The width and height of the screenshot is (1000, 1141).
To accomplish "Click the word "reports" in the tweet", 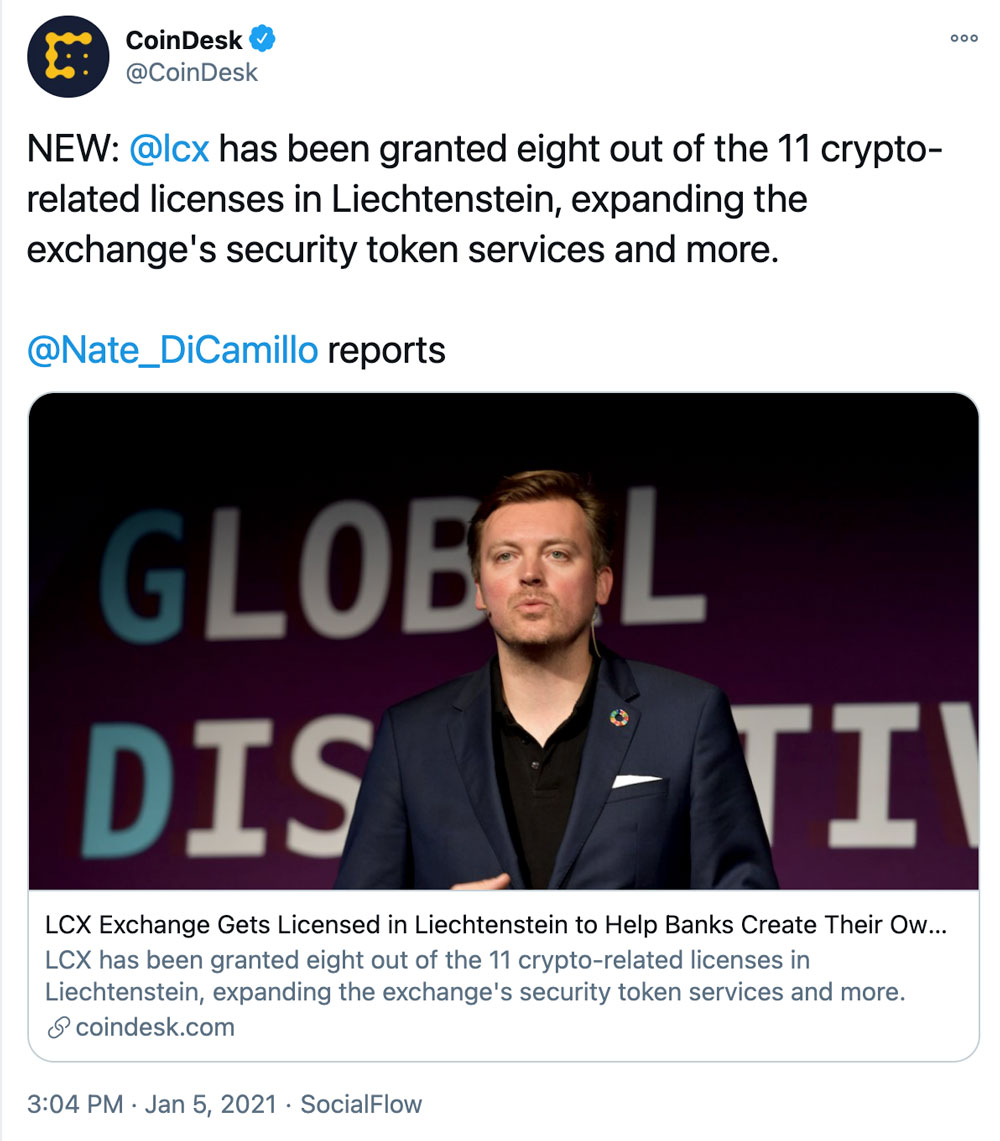I will [x=386, y=350].
